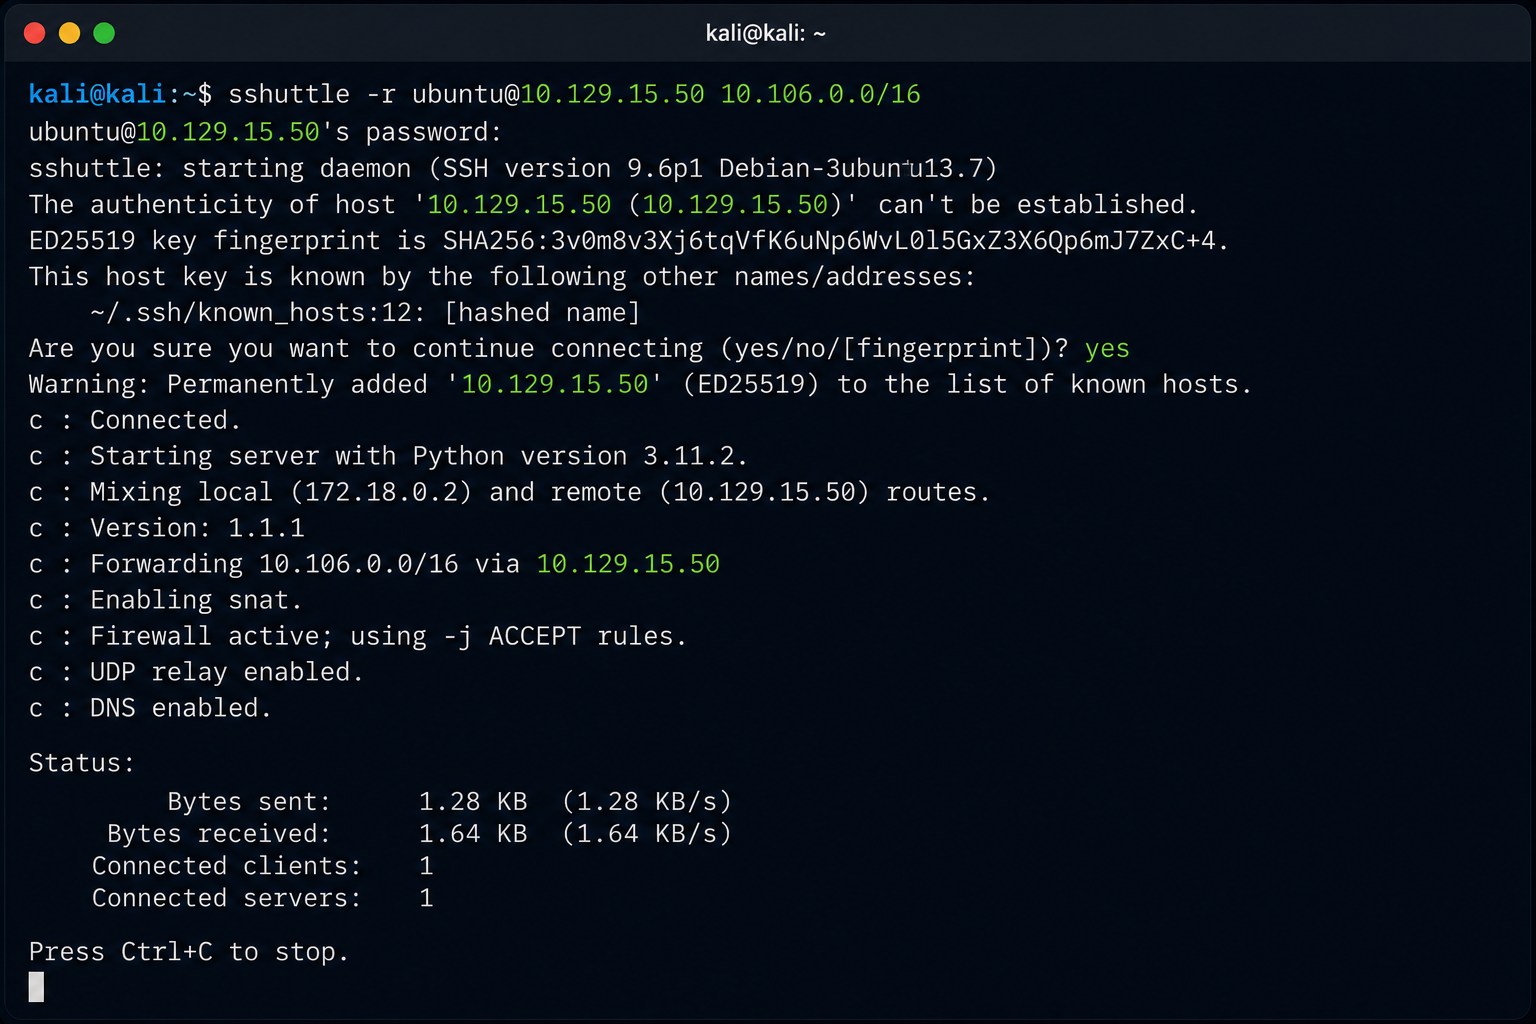The height and width of the screenshot is (1024, 1536).
Task: Click the terminal block cursor at the bottom
Action: pyautogui.click(x=36, y=987)
